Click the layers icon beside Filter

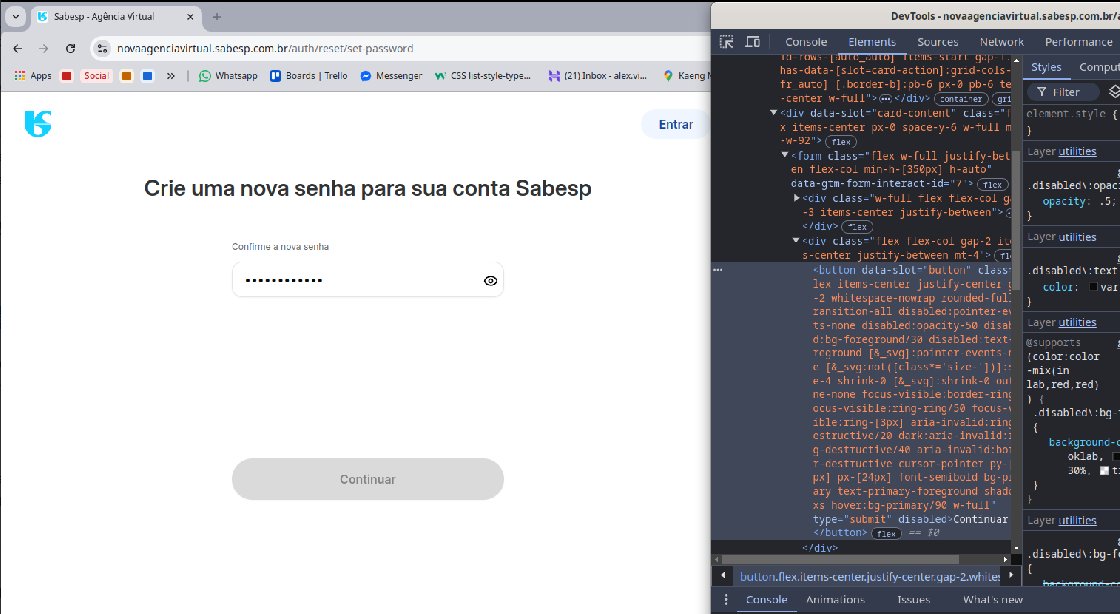pos(1114,92)
